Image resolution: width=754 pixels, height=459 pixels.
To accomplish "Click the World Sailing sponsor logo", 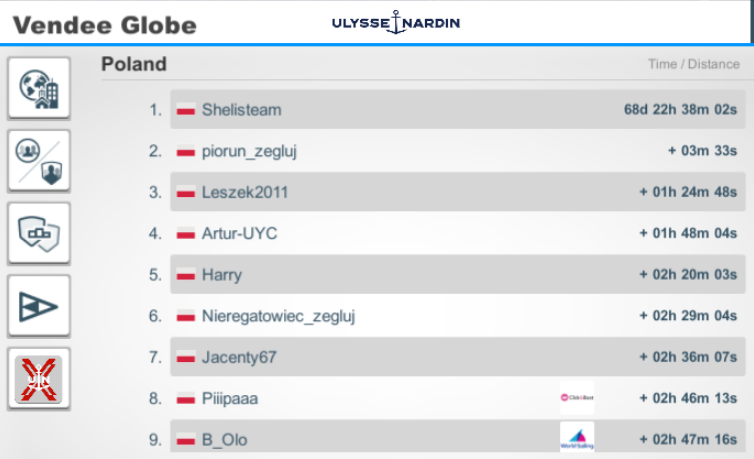I will click(x=577, y=437).
